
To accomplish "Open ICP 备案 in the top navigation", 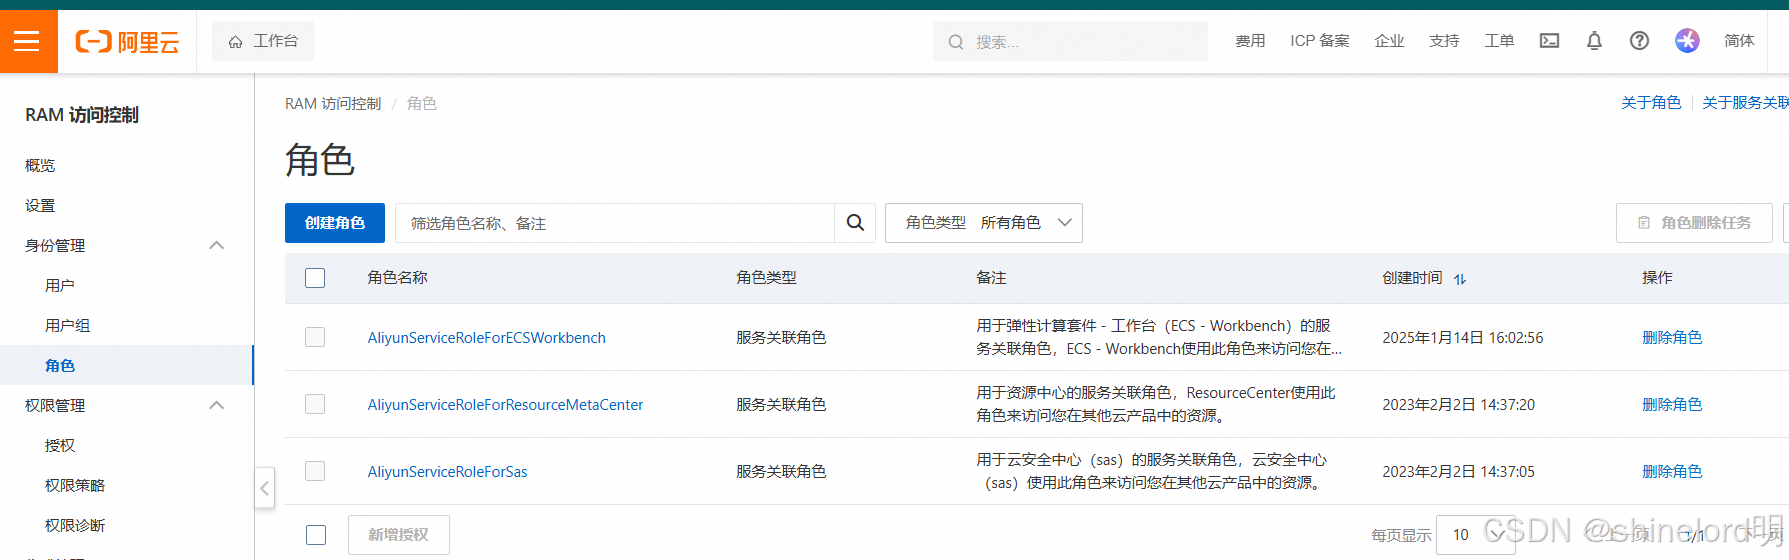I will [1320, 41].
